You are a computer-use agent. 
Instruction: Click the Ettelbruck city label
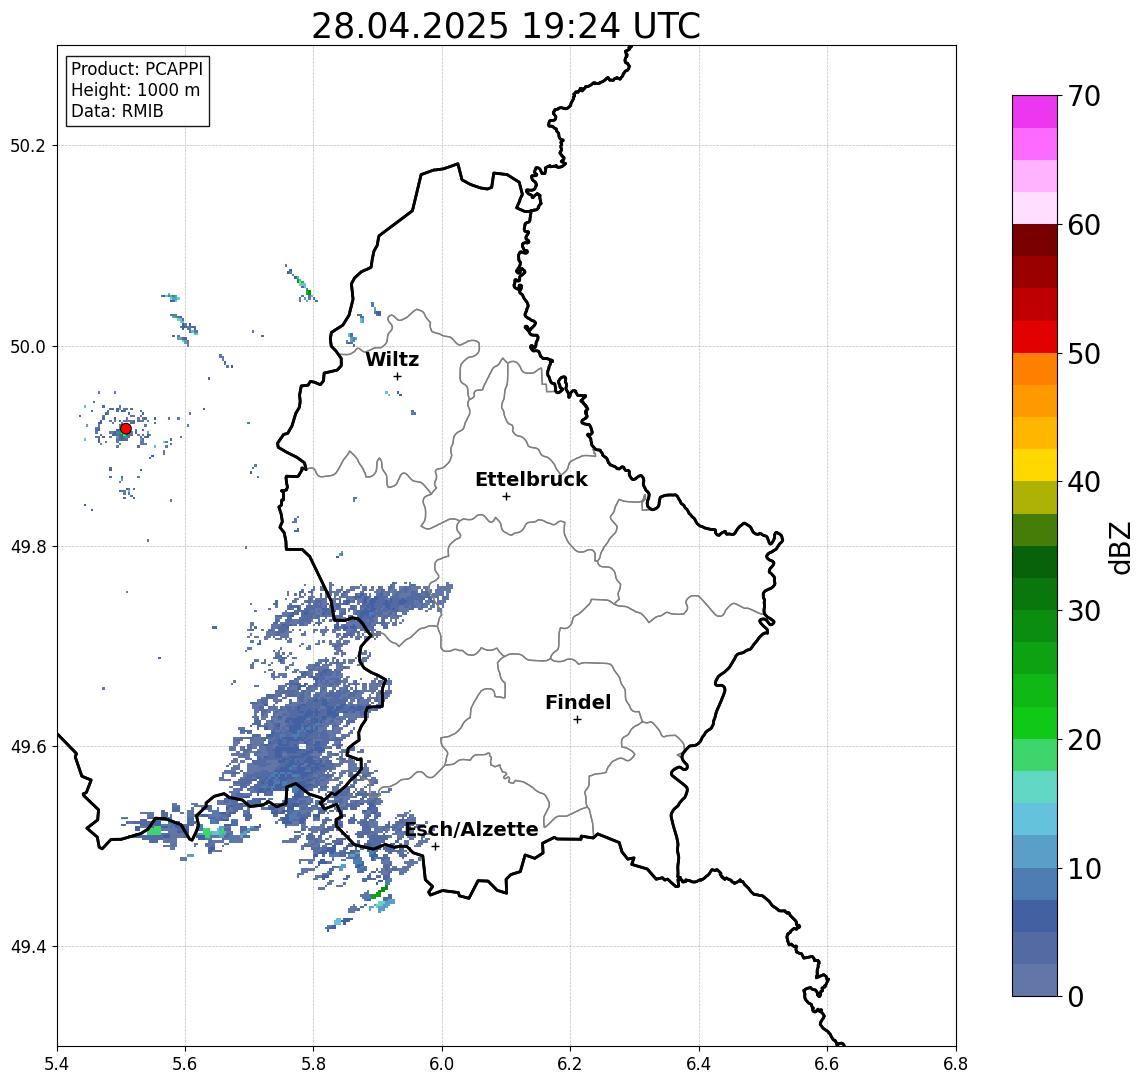point(531,479)
